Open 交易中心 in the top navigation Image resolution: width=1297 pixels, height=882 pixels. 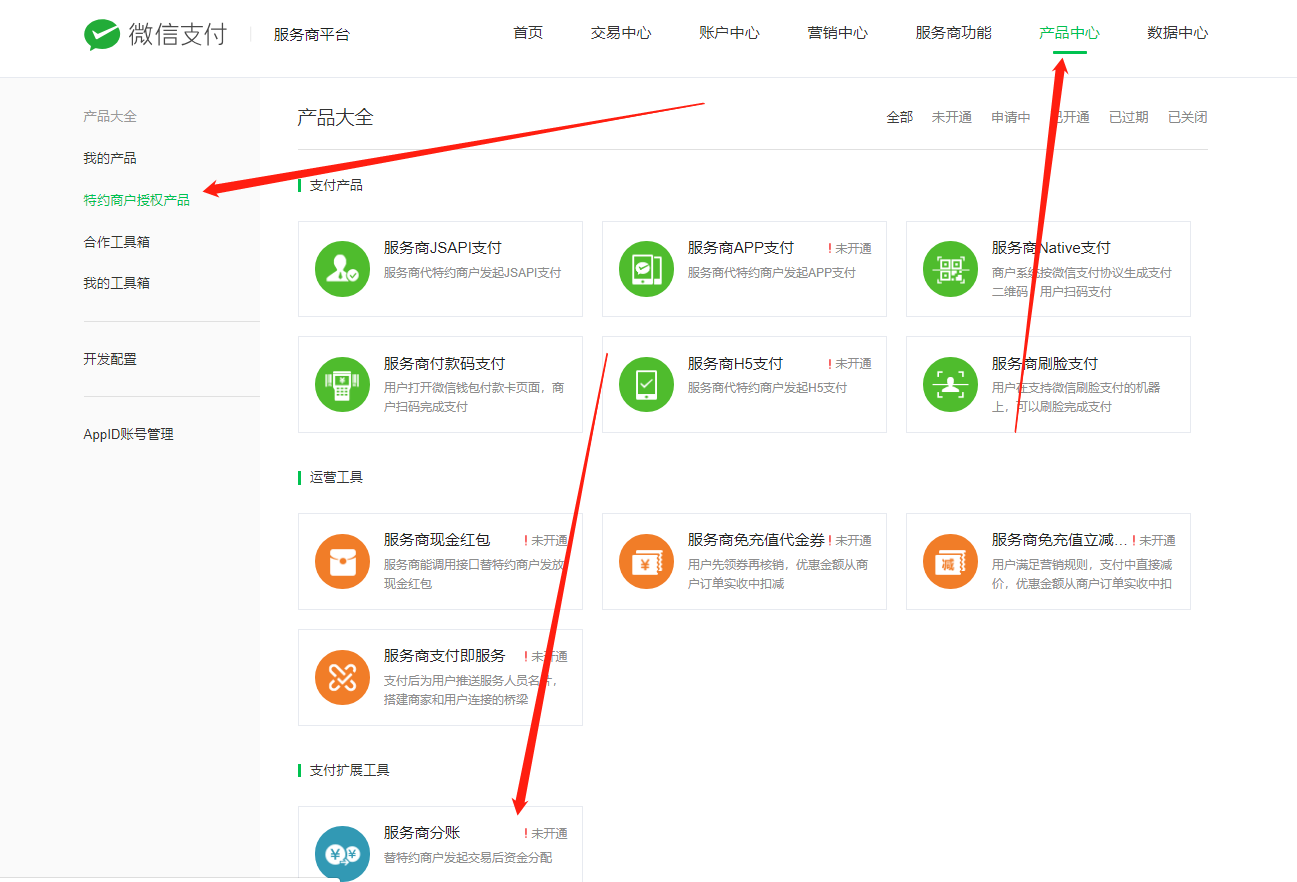tap(621, 33)
